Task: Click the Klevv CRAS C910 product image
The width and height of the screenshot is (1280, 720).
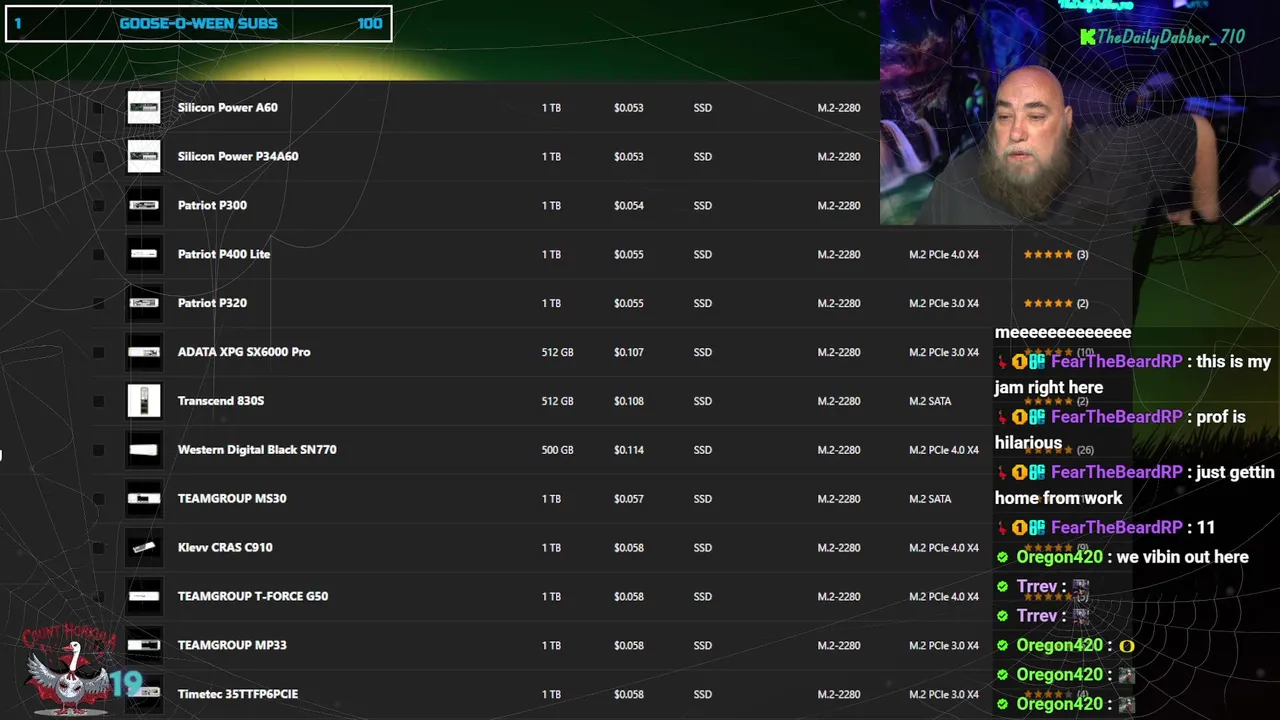Action: point(144,547)
